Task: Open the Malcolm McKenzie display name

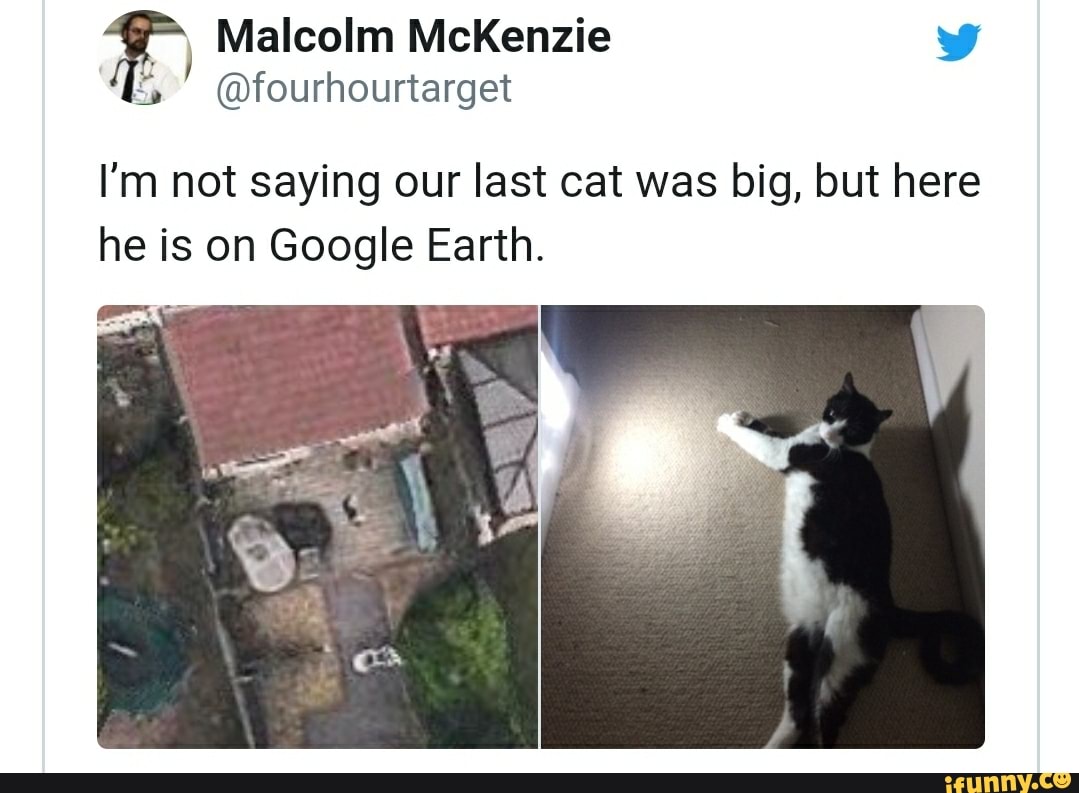Action: point(413,36)
